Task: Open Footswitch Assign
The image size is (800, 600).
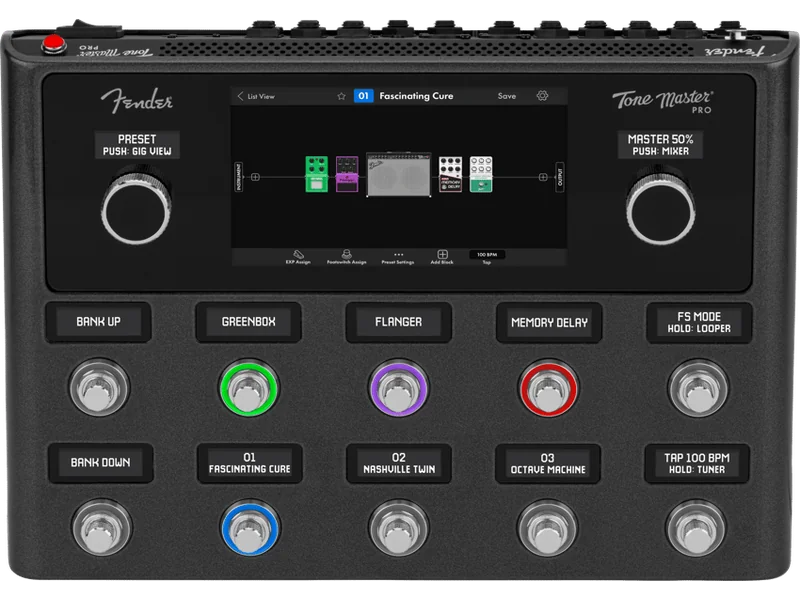Action: coord(346,257)
